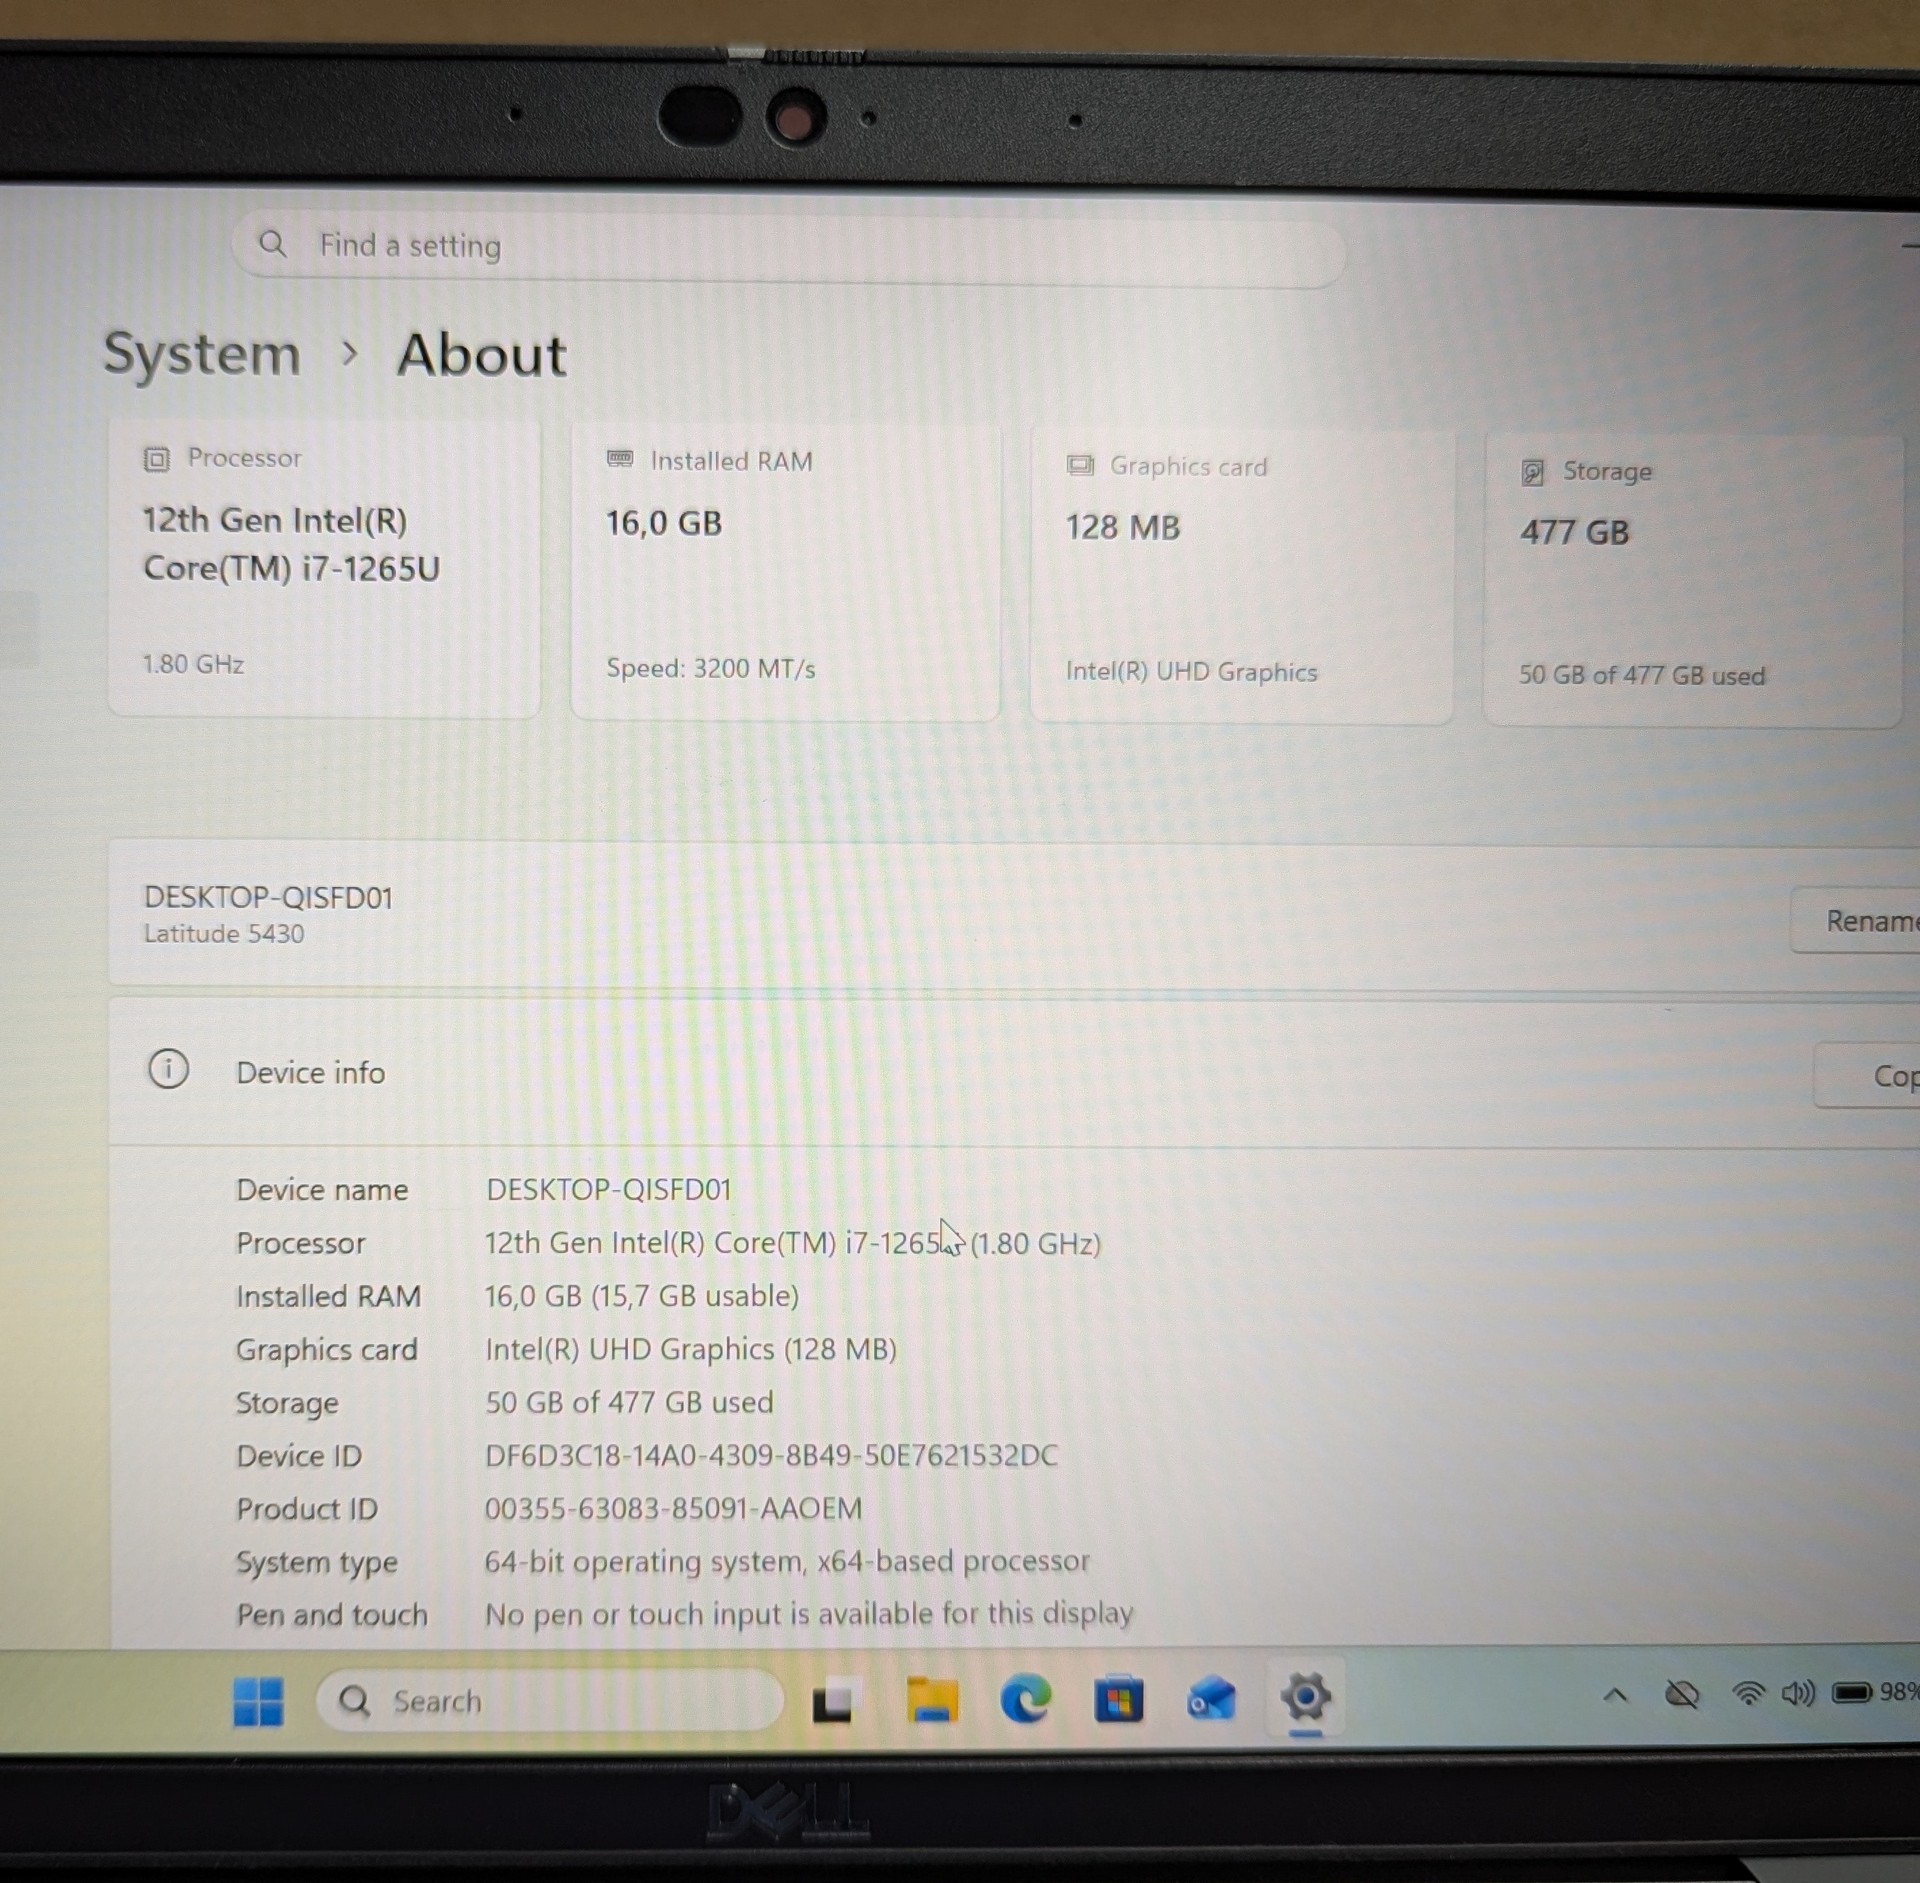
Task: Open Microsoft Store from the taskbar
Action: tap(1118, 1699)
